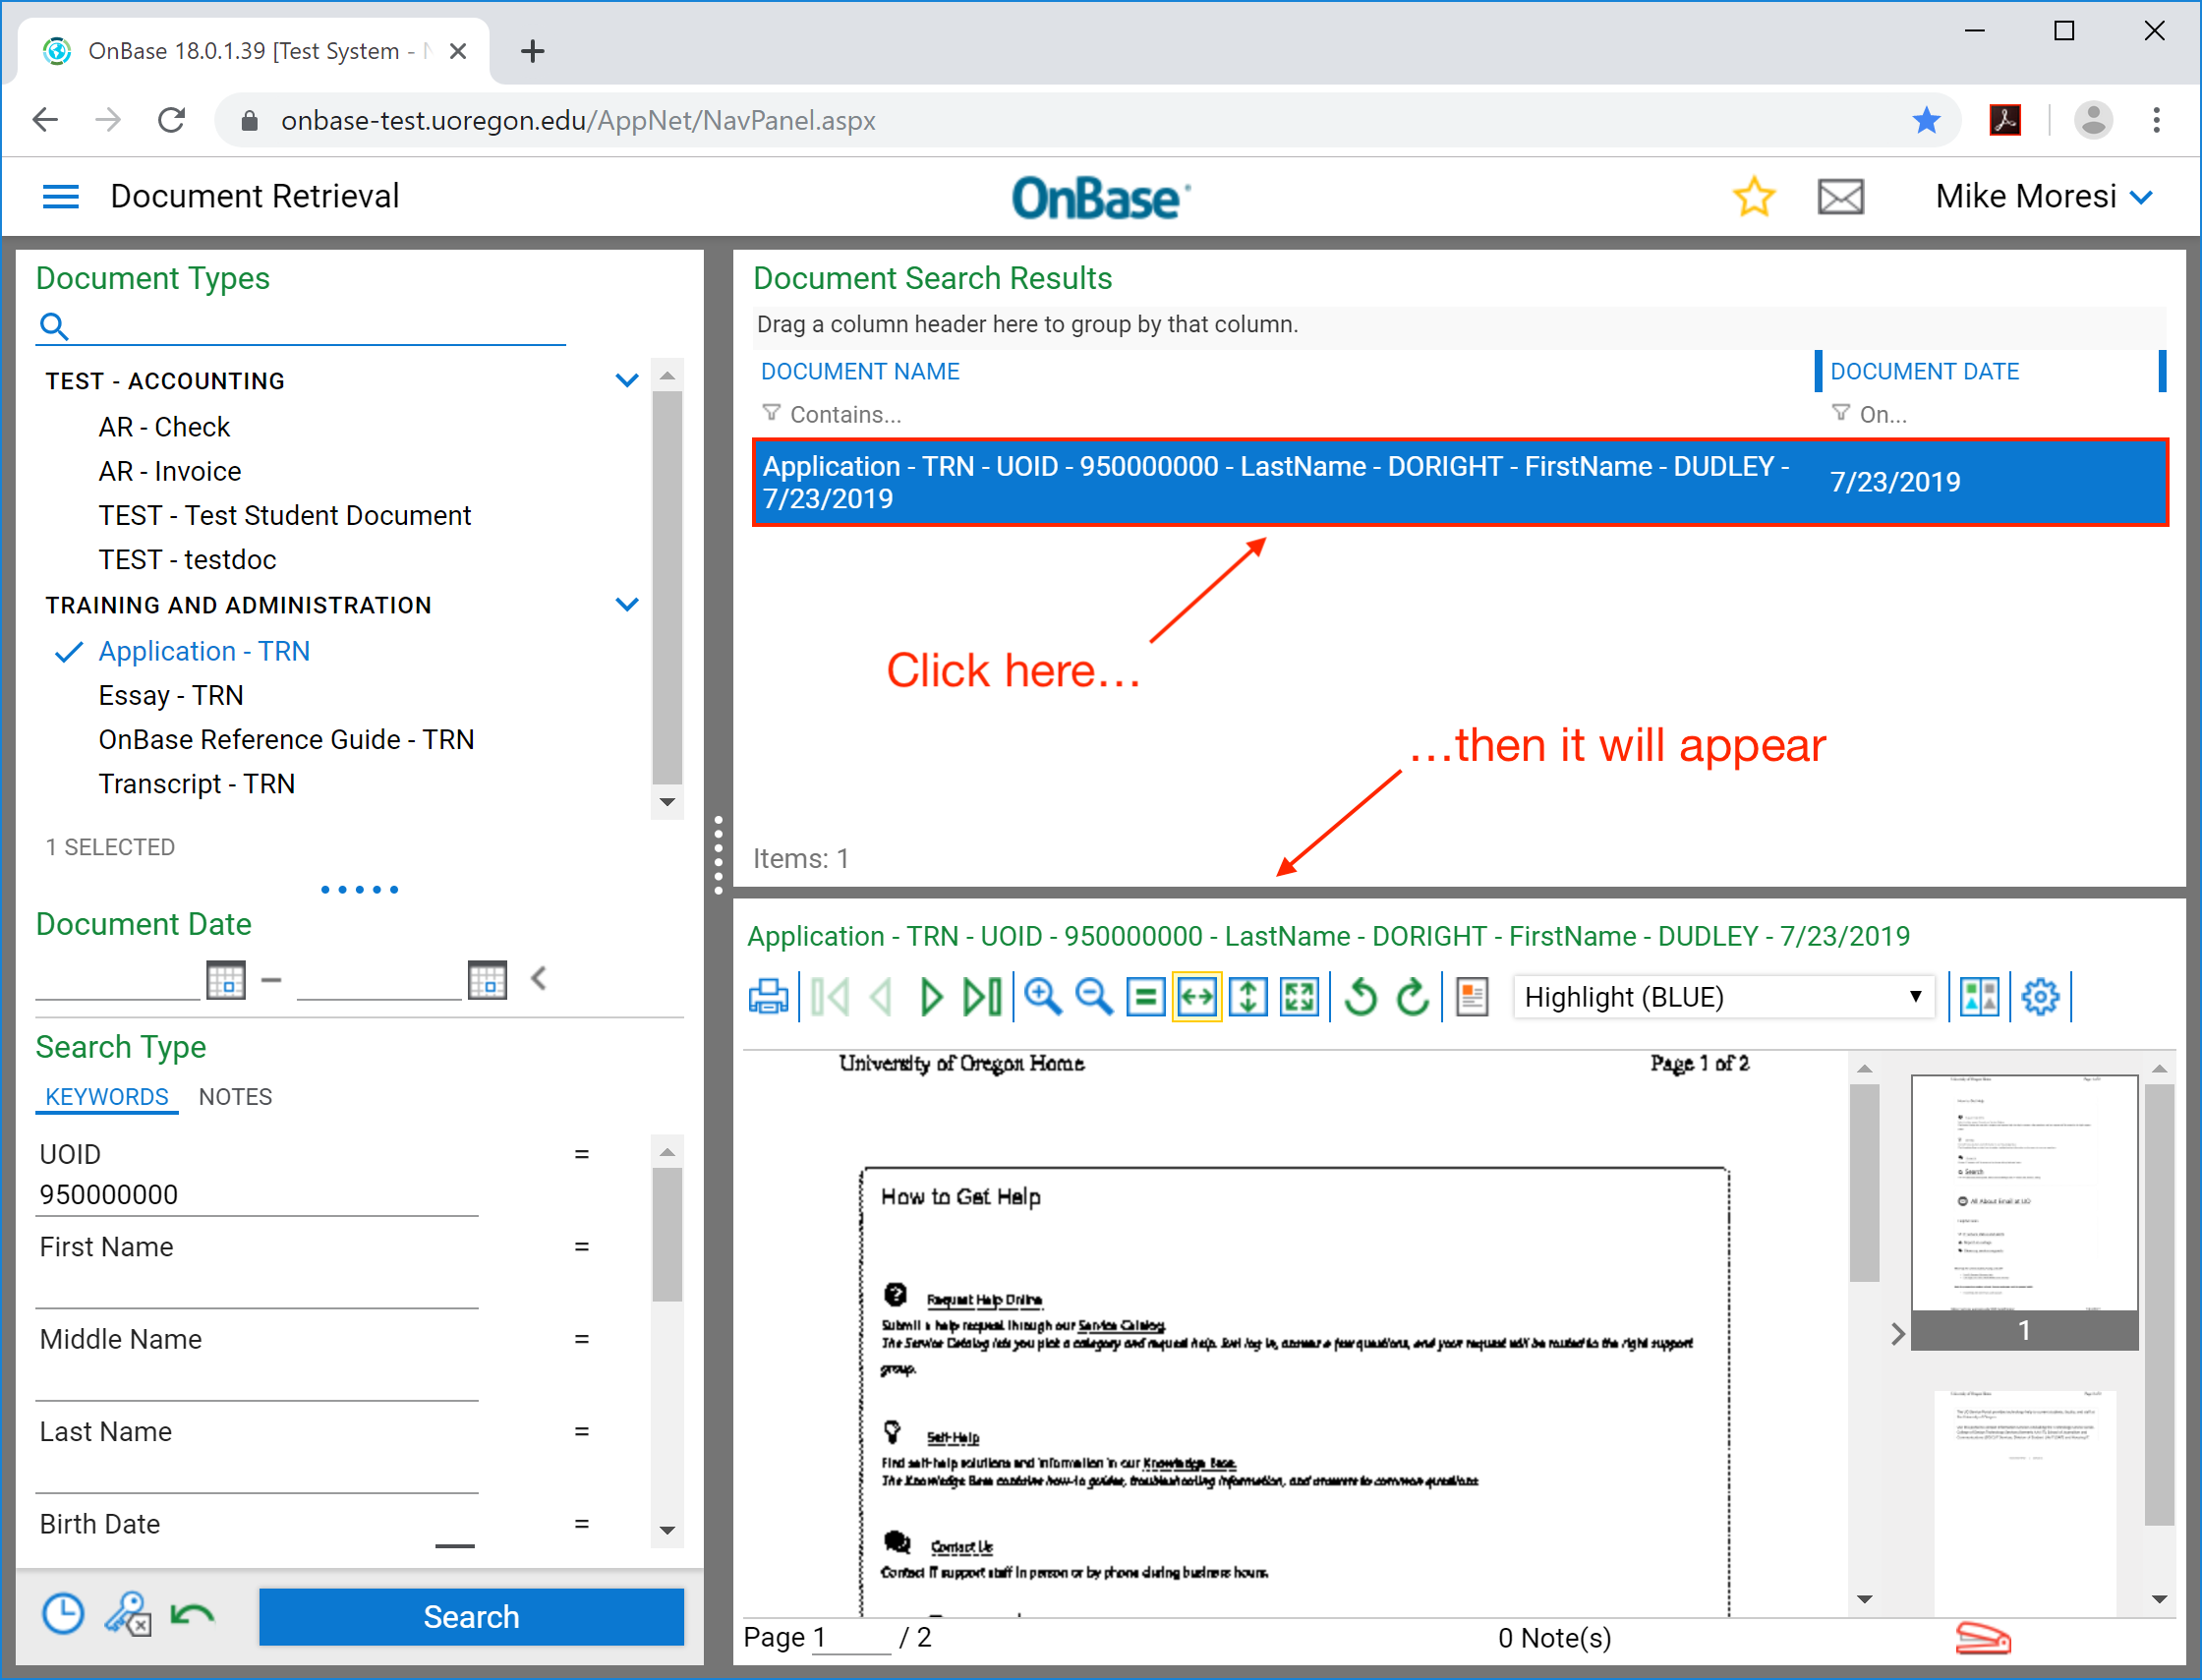
Task: Open the favorites star in OnBase header
Action: 1753,196
